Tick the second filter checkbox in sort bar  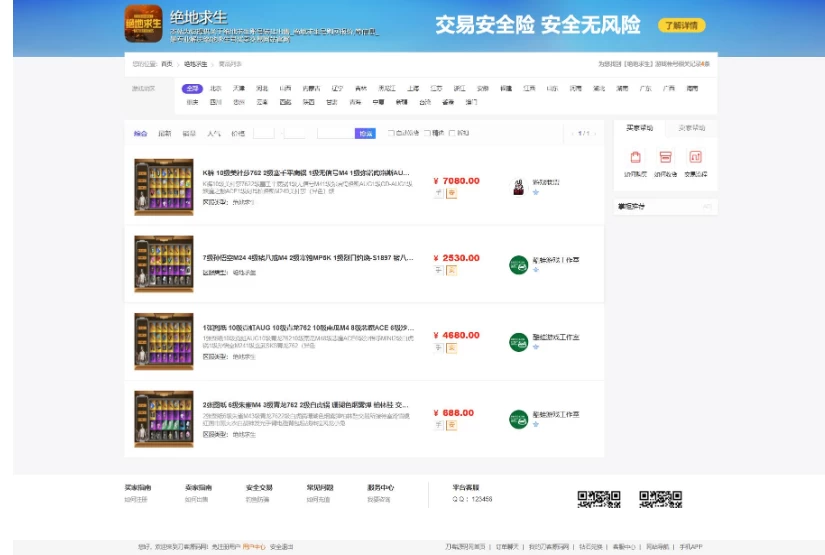pos(427,133)
